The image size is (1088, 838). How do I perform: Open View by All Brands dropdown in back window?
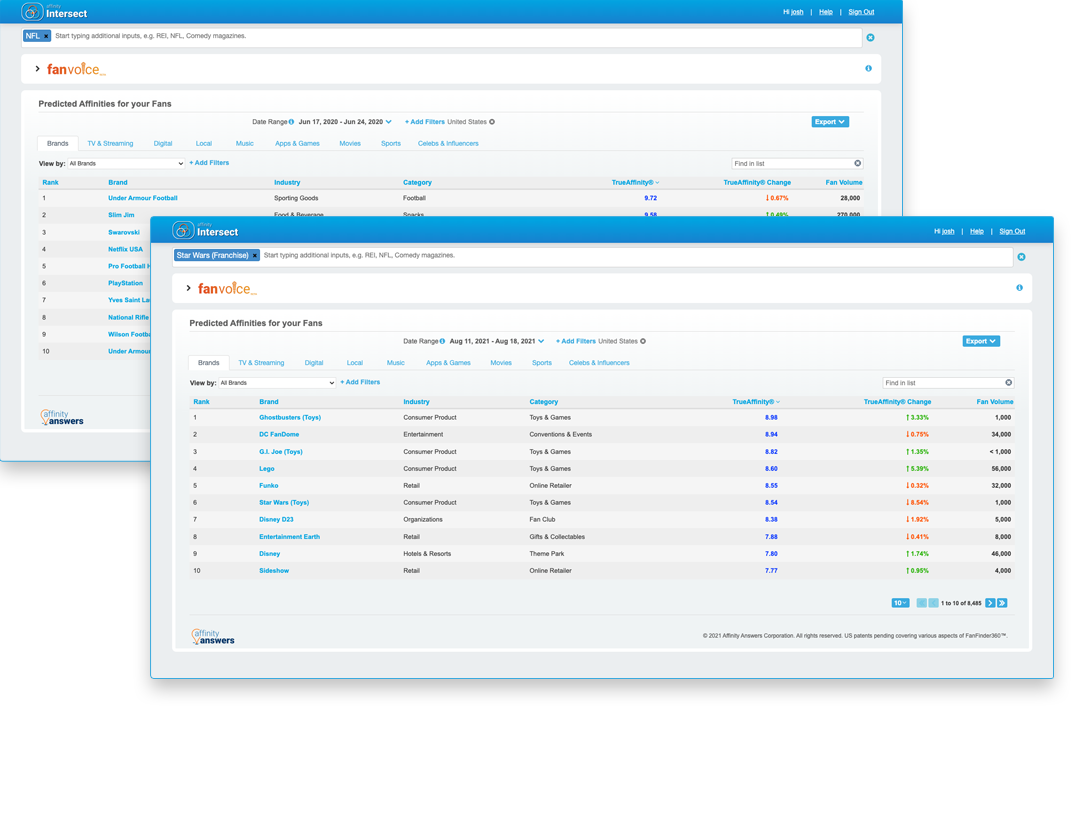(x=126, y=164)
